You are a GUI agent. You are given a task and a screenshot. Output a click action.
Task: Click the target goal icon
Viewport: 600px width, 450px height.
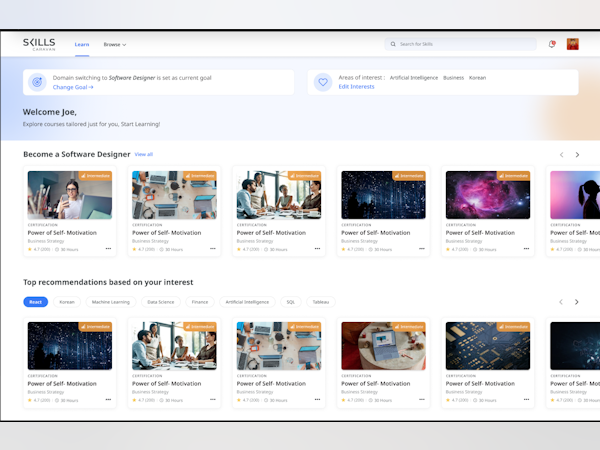tap(37, 82)
